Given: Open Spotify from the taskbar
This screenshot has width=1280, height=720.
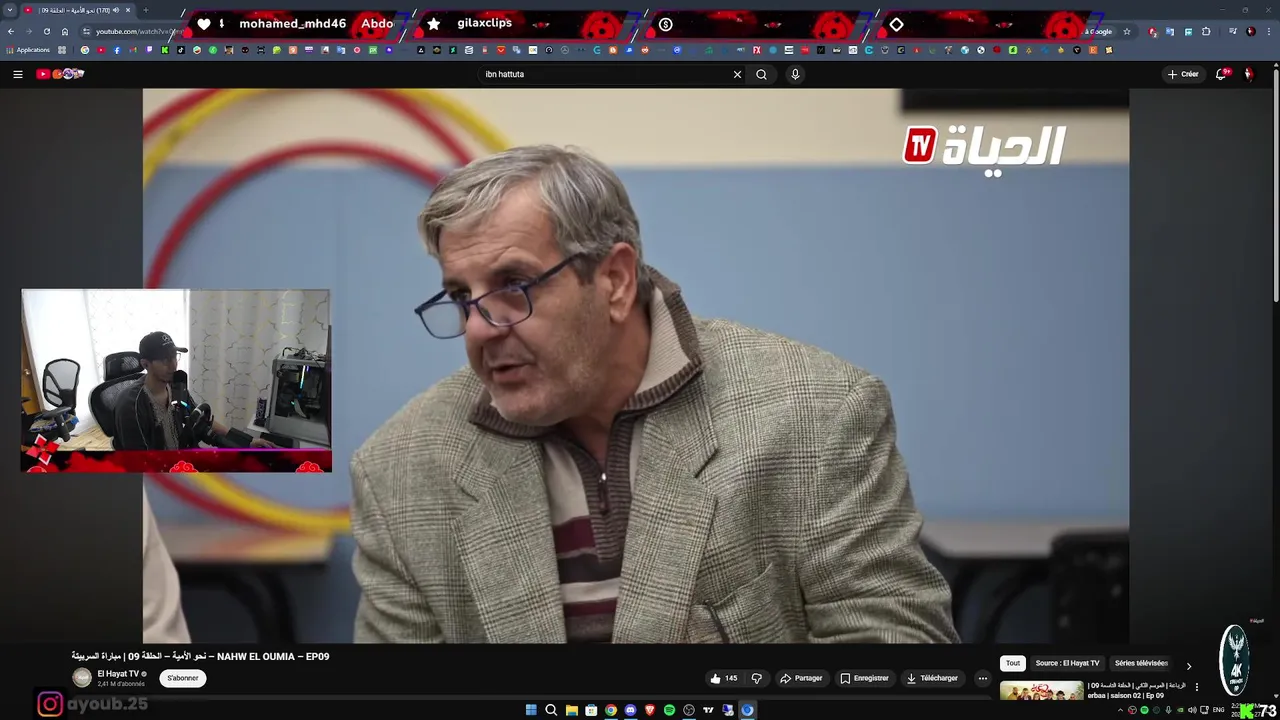Looking at the screenshot, I should pos(669,710).
